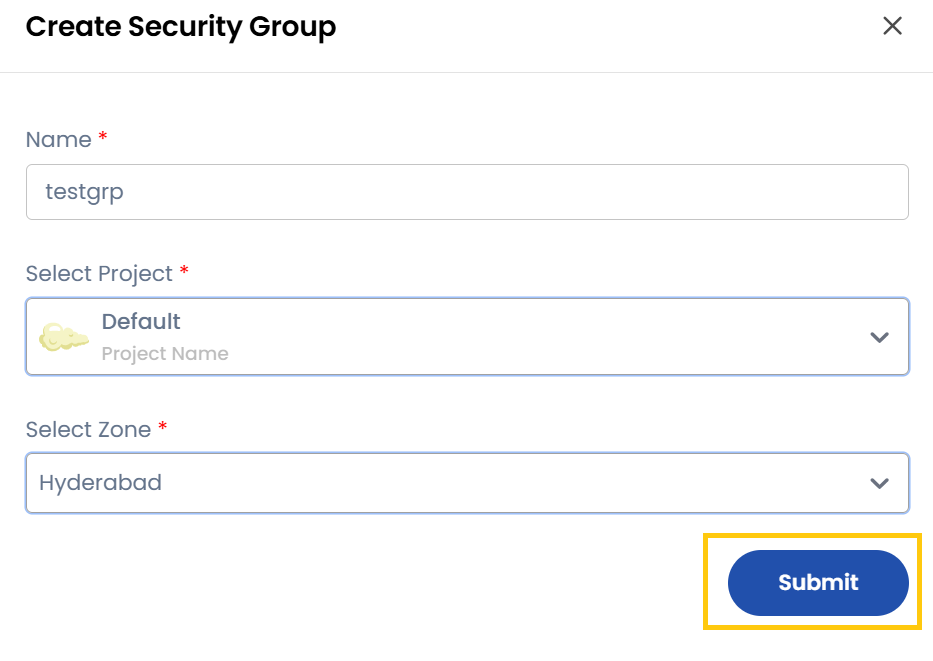This screenshot has height=661, width=933.
Task: Click the Project Name subtitle text
Action: [x=164, y=353]
